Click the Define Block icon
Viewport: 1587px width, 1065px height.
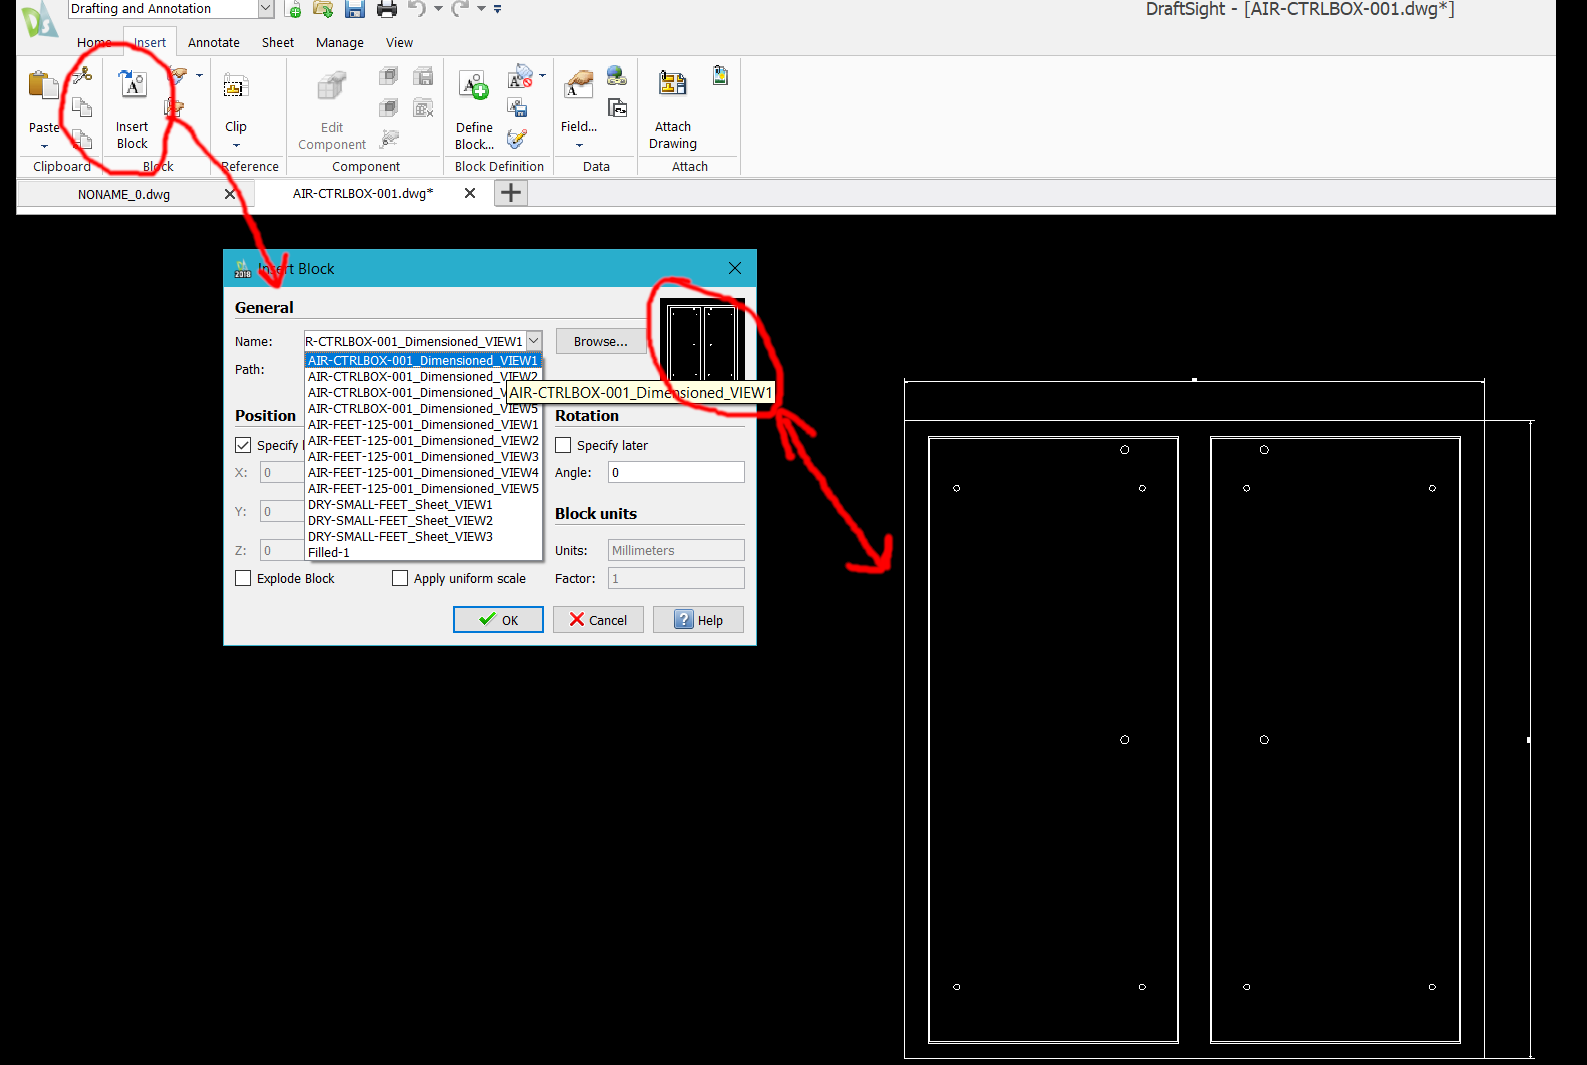pyautogui.click(x=473, y=86)
